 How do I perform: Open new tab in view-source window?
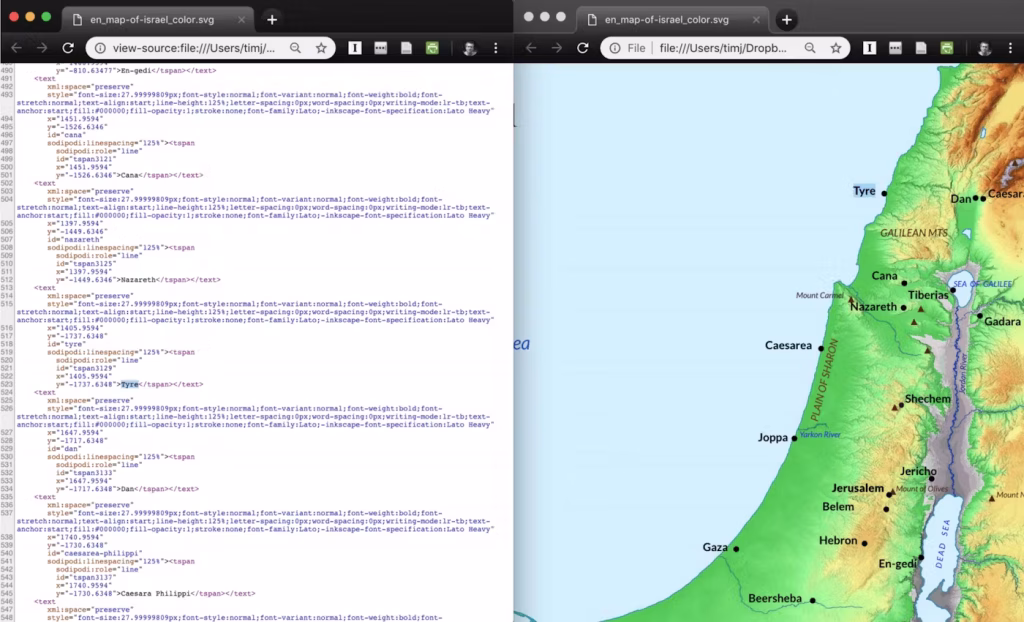pos(272,20)
